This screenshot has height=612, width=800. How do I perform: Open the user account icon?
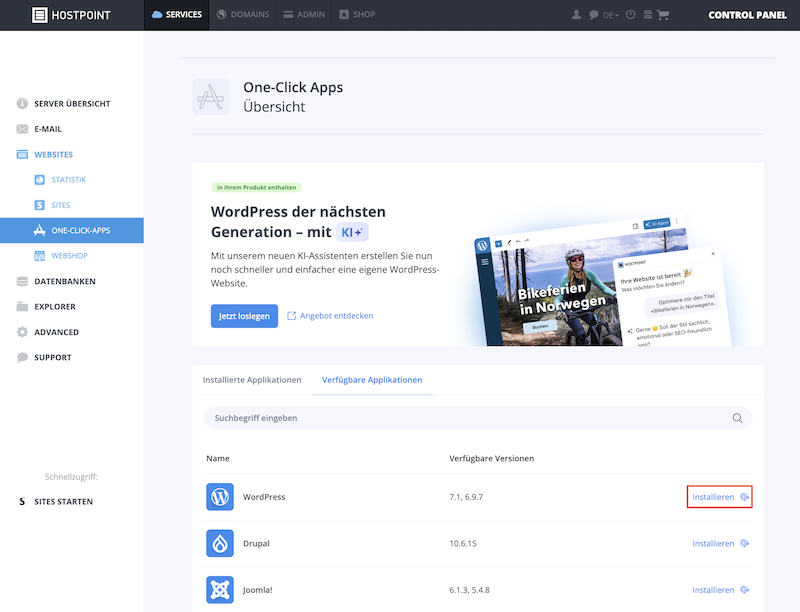click(x=577, y=15)
